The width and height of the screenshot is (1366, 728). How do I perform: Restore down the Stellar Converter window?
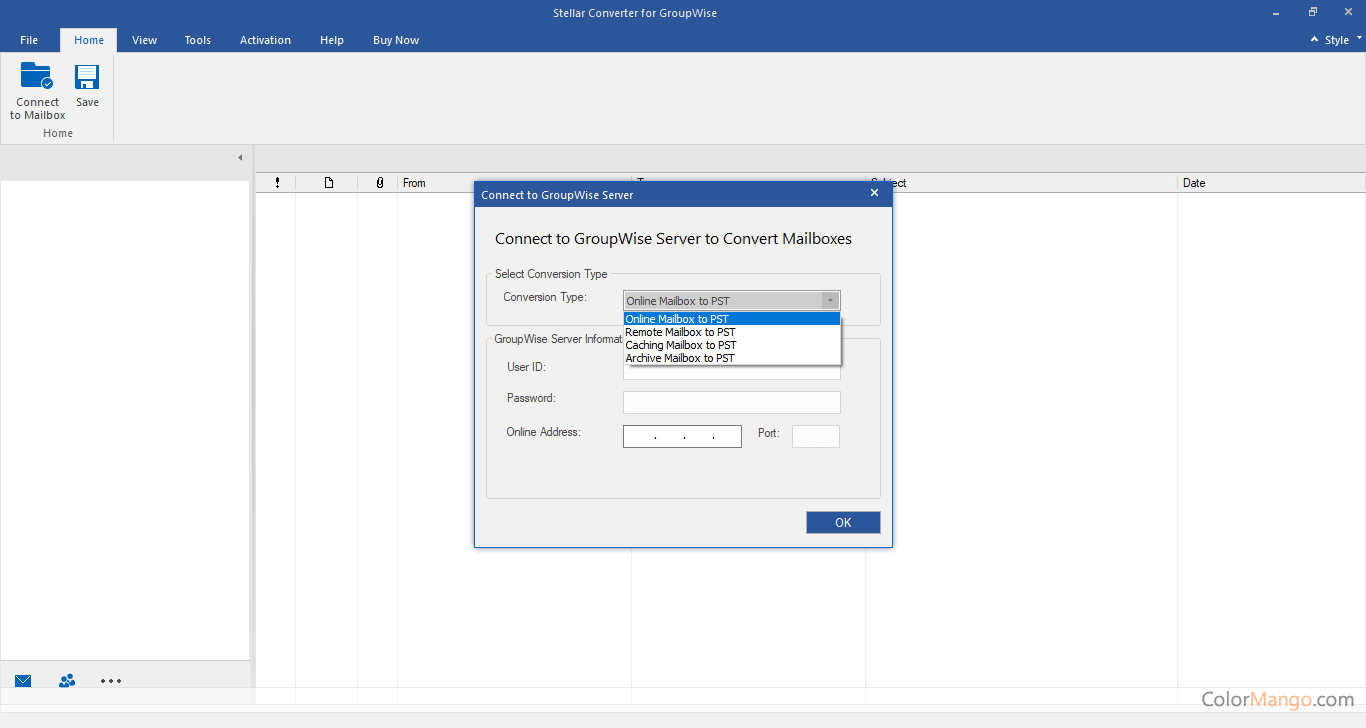[1313, 13]
